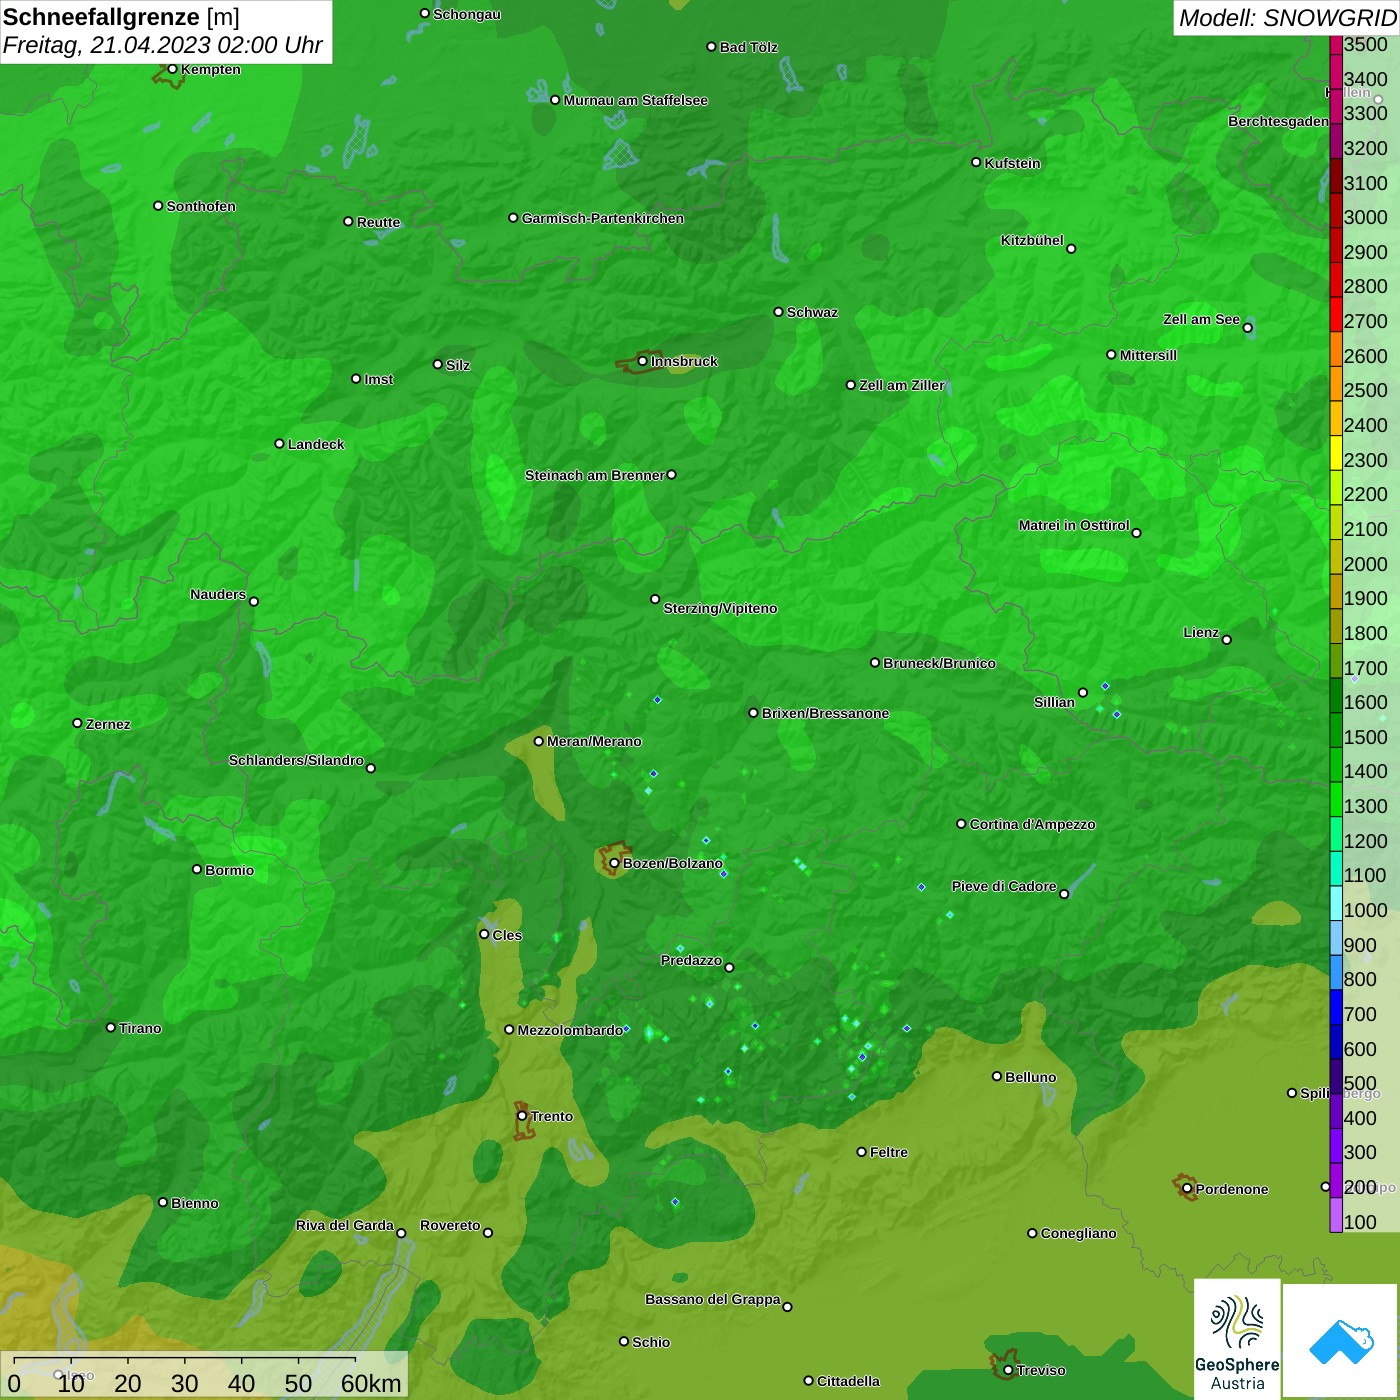Click the 'Cortina d'Ampezzo' label
This screenshot has height=1400, width=1400.
click(1032, 824)
